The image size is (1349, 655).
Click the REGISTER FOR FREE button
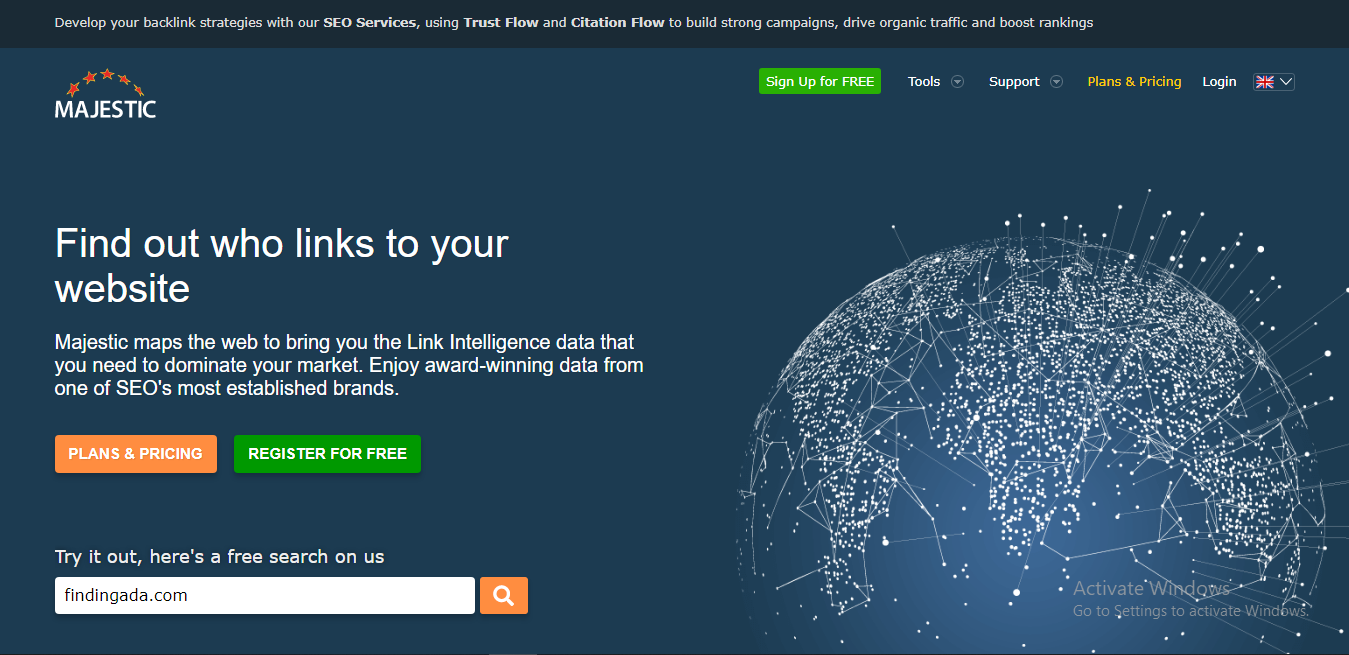click(327, 454)
